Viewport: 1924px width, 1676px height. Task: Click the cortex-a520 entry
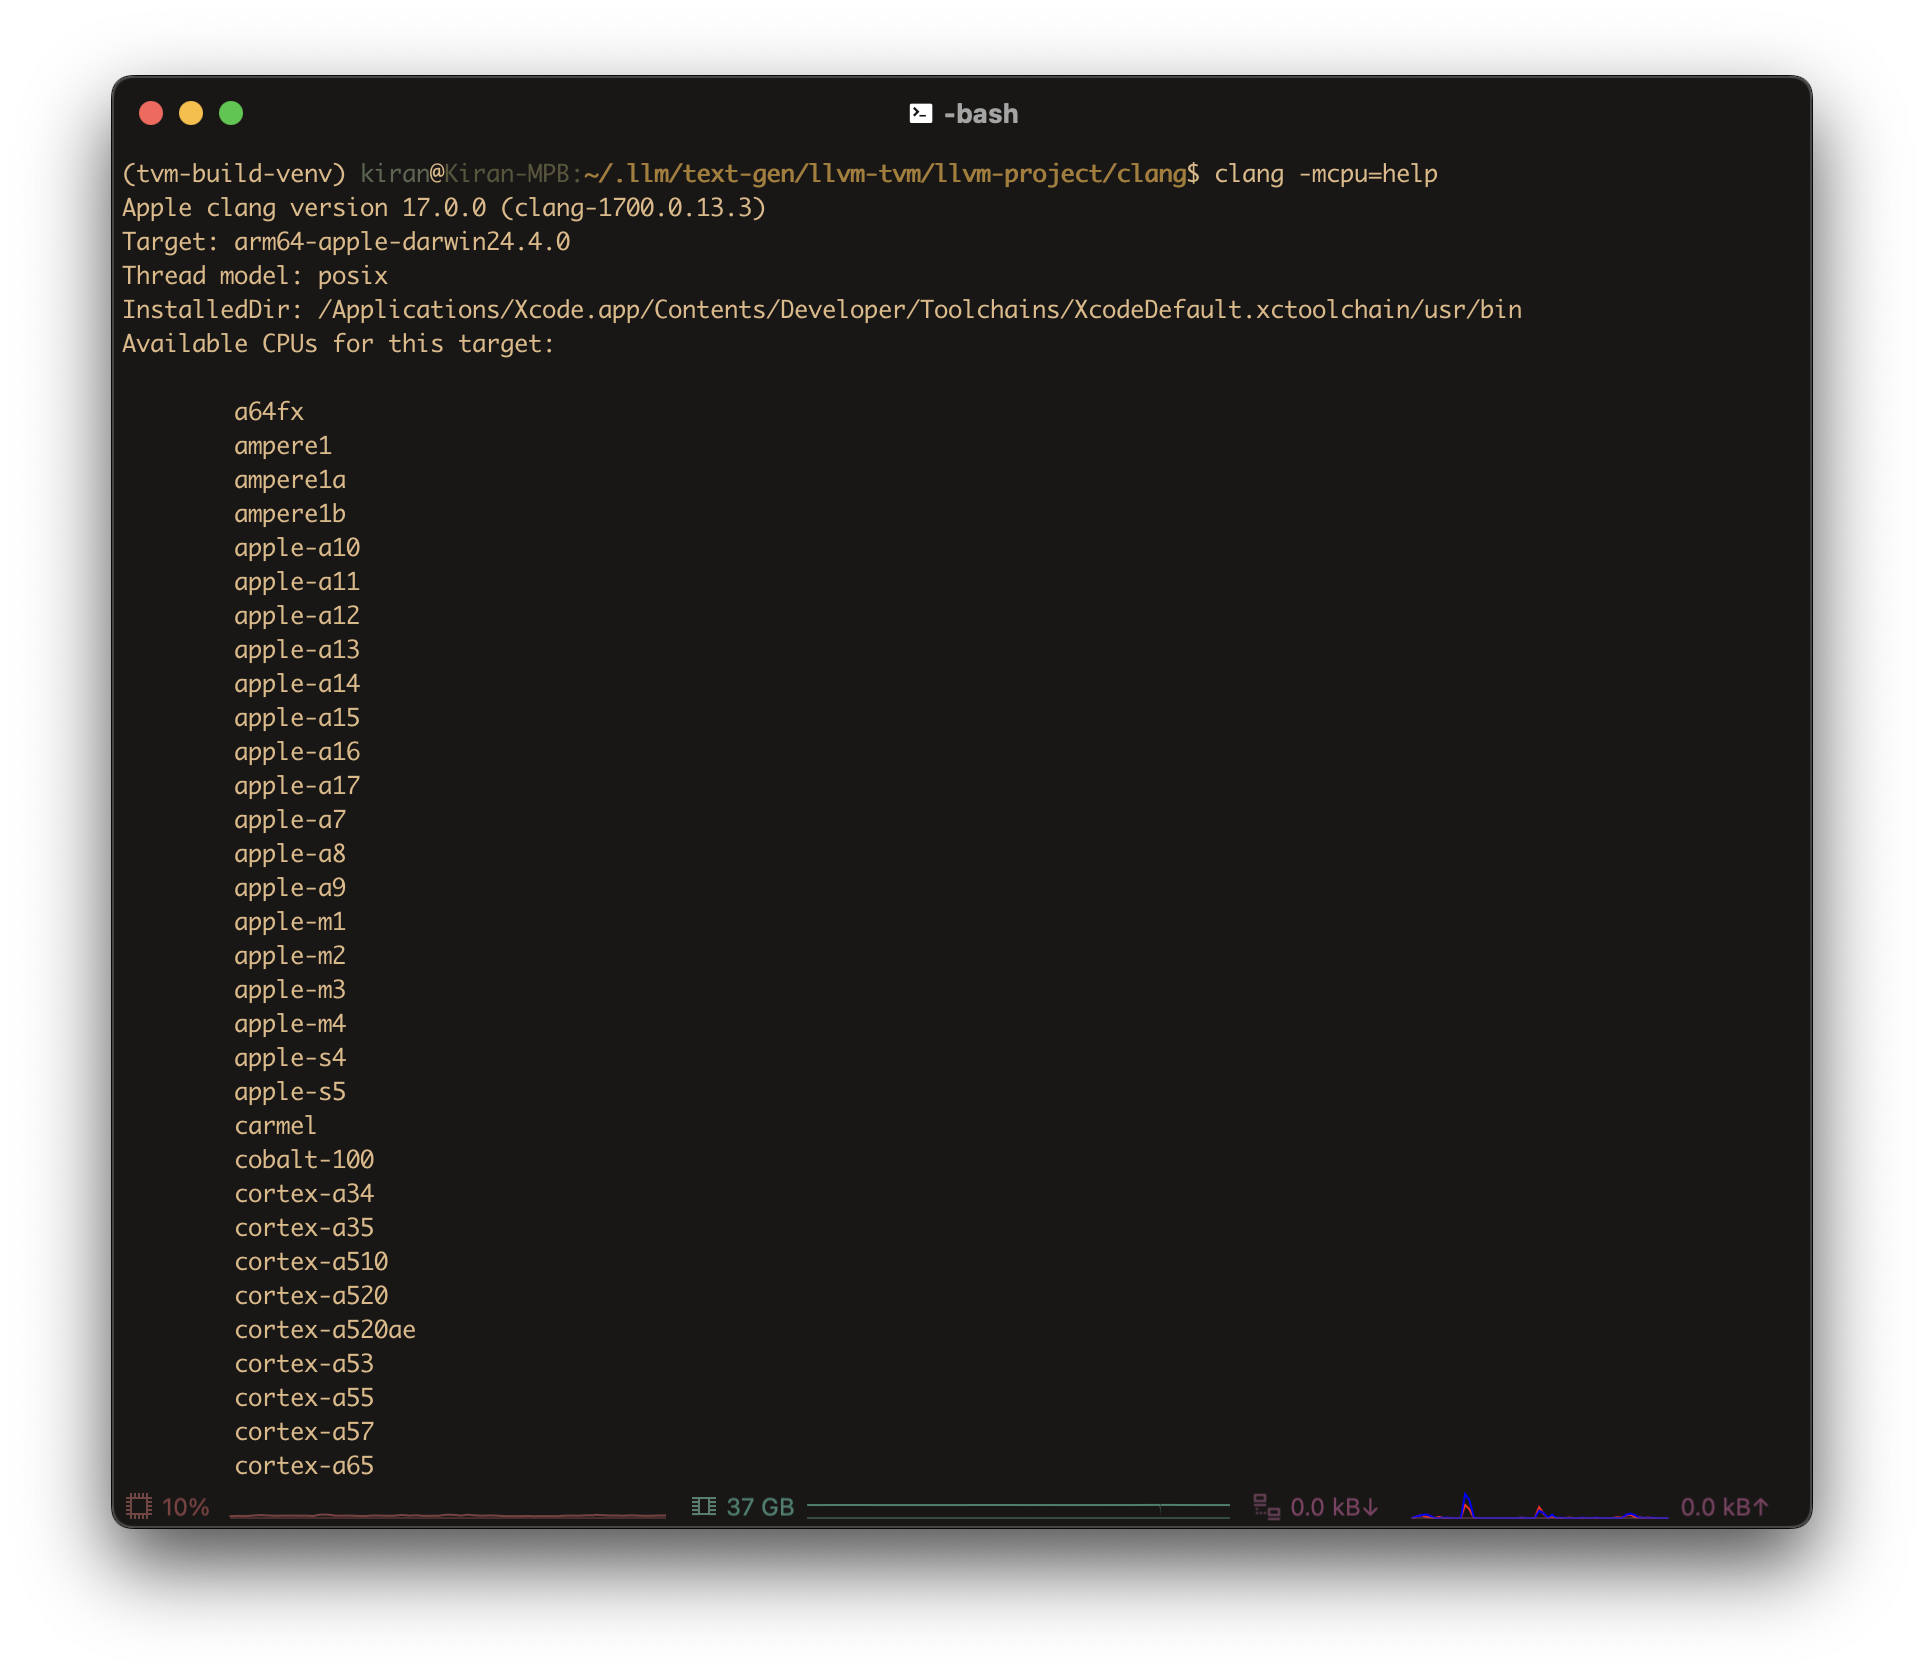311,1296
